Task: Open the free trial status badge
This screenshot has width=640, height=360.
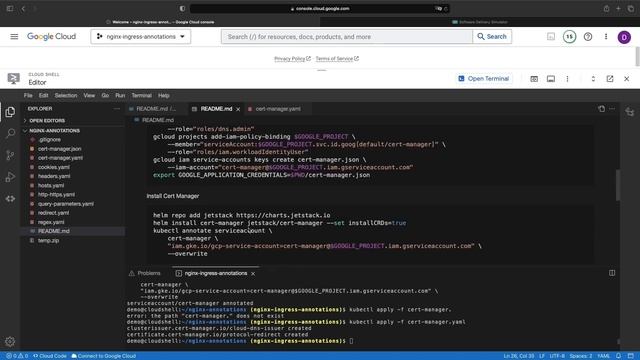Action: tap(569, 37)
